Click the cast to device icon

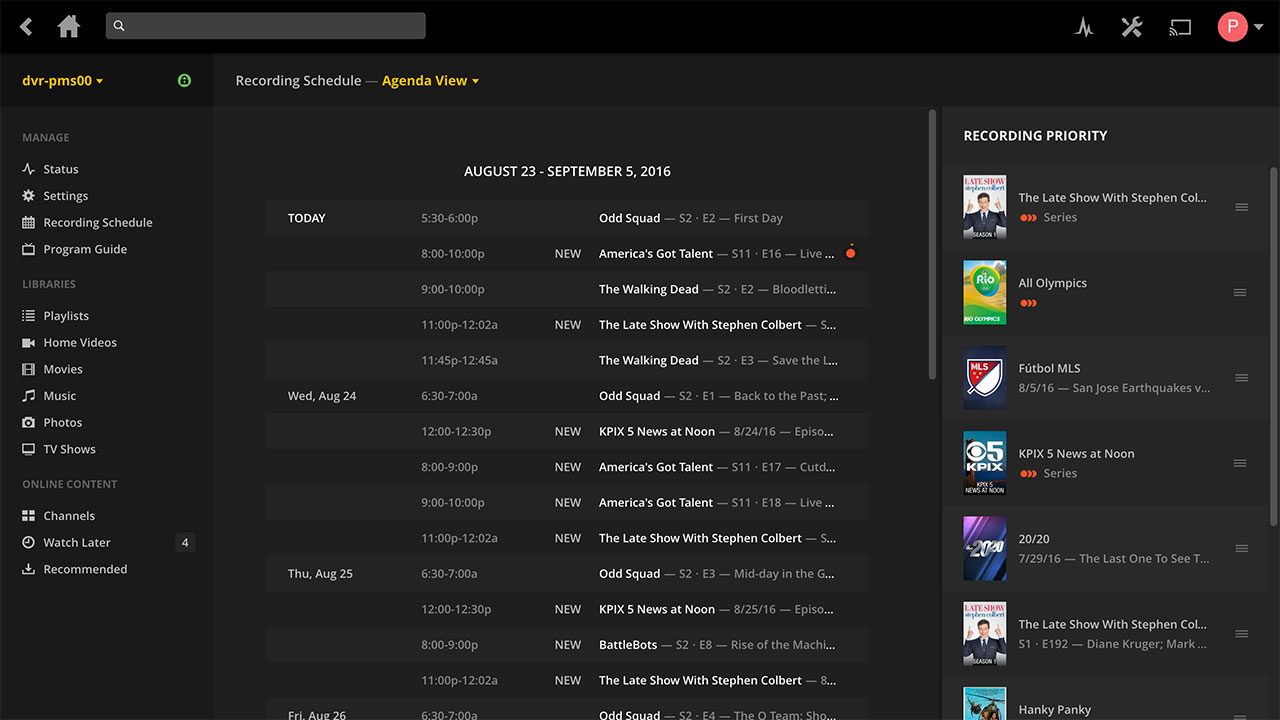point(1181,27)
